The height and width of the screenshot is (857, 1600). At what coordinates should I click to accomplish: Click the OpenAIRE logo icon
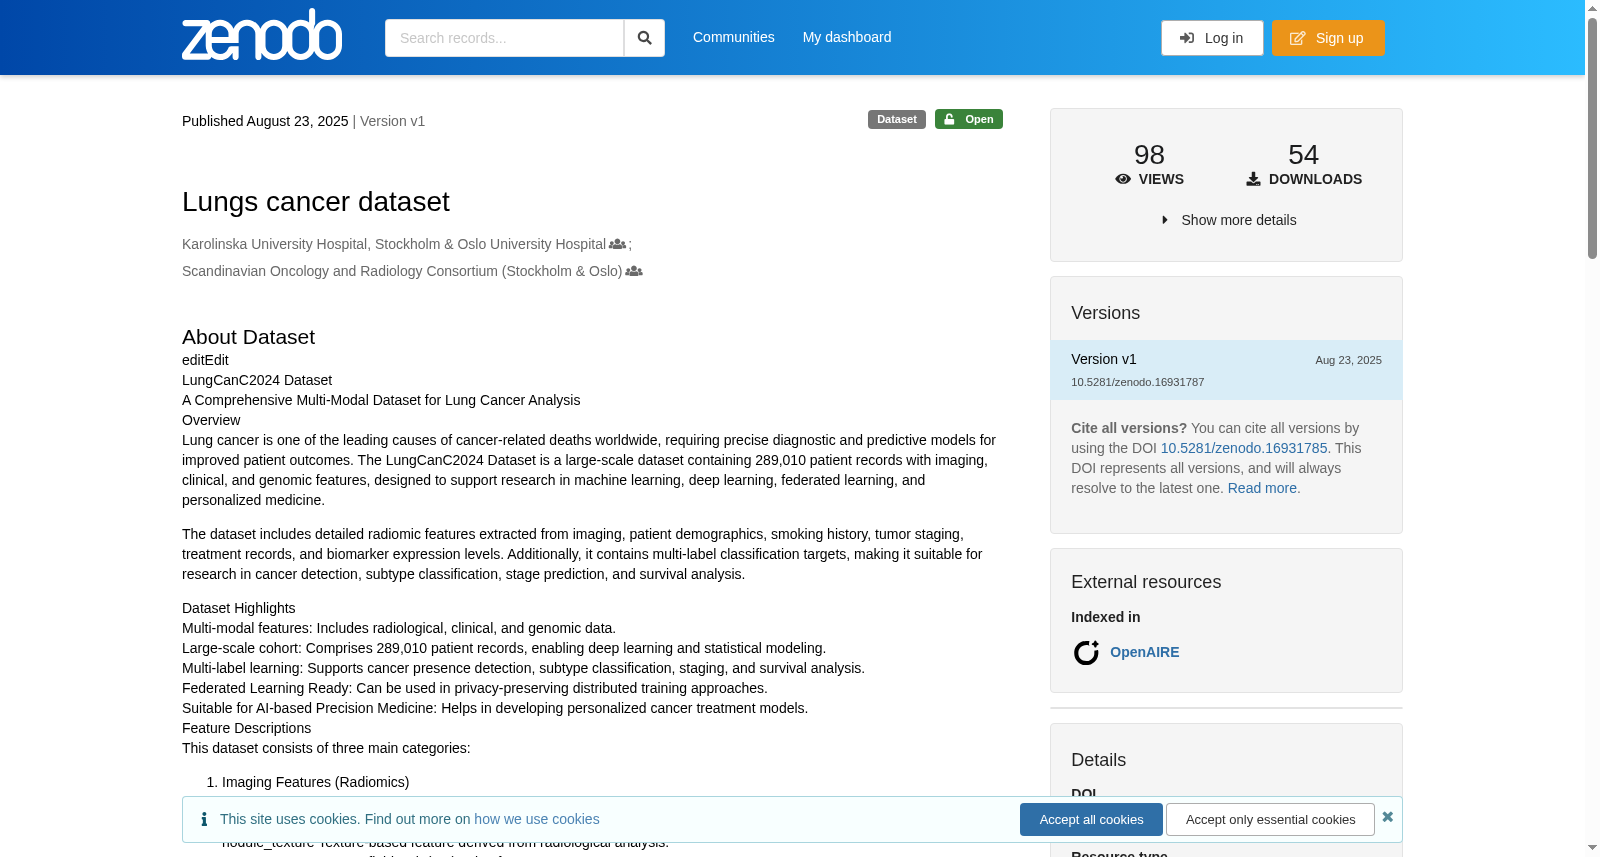[1086, 652]
